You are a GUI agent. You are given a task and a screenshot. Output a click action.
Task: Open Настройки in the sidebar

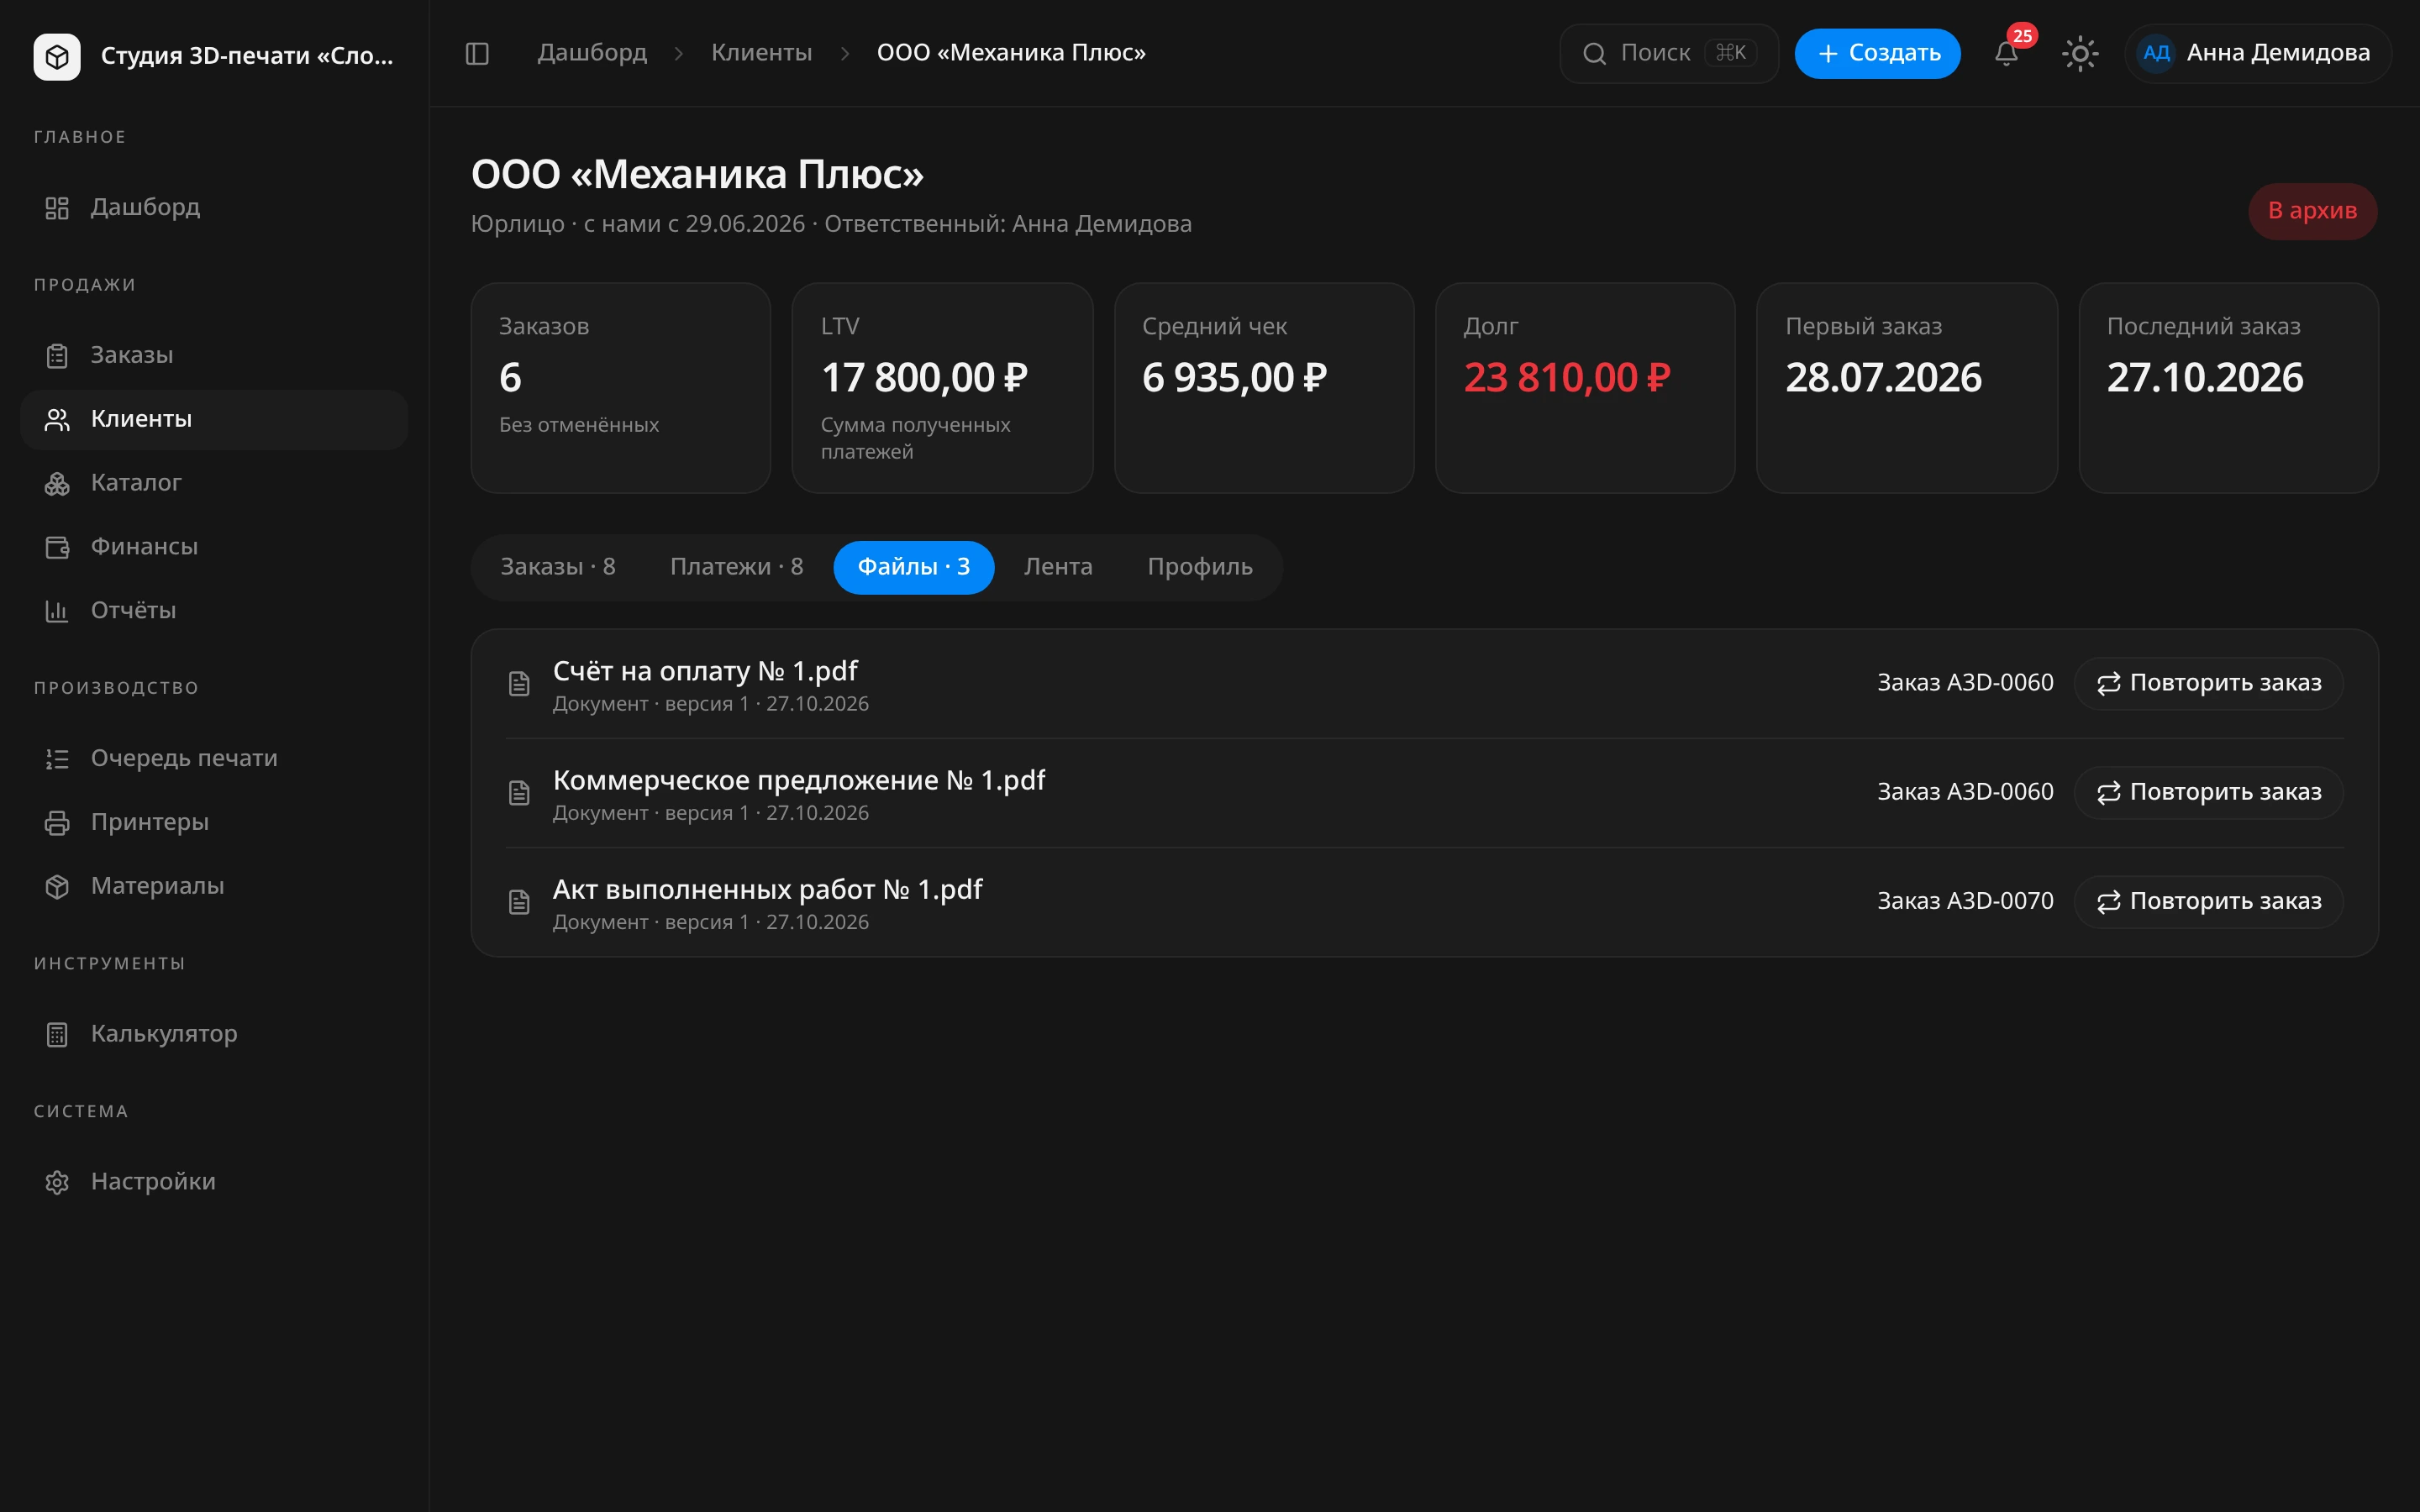[214, 1182]
